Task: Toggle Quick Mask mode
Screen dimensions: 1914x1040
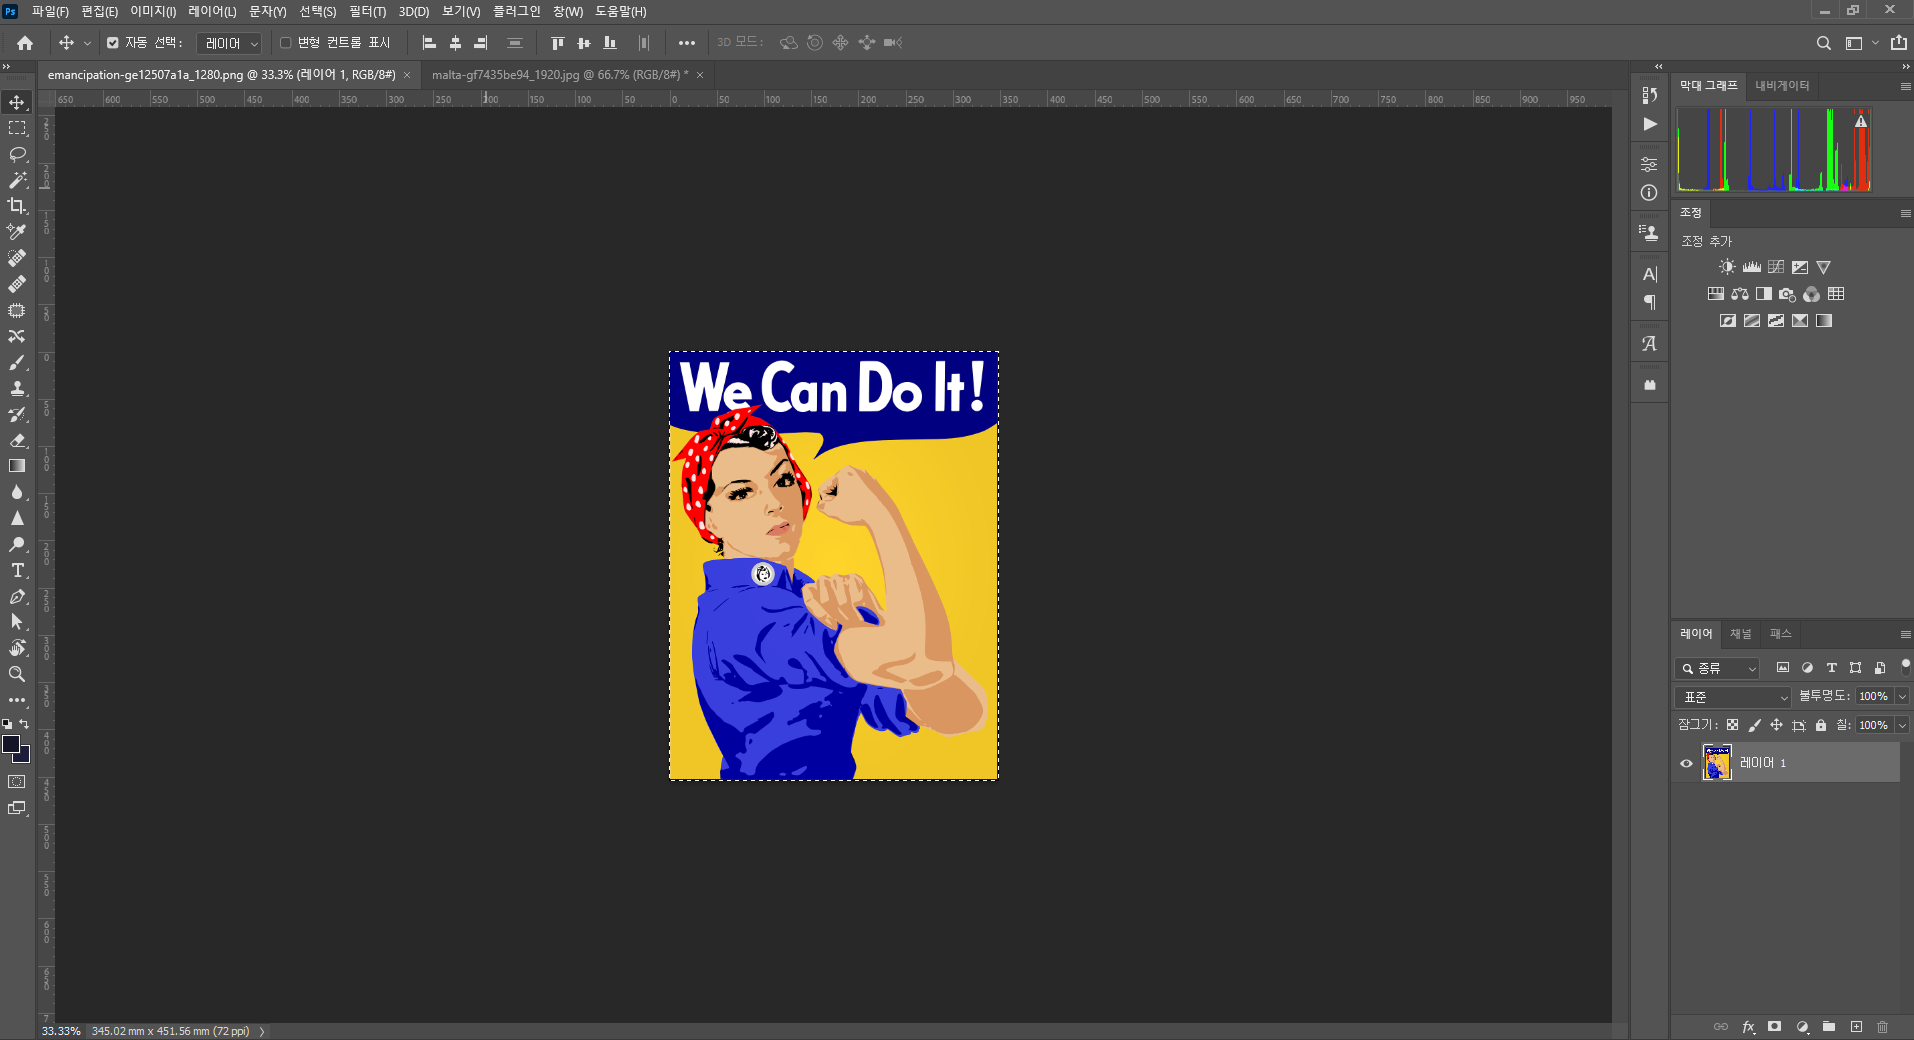Action: (x=17, y=782)
